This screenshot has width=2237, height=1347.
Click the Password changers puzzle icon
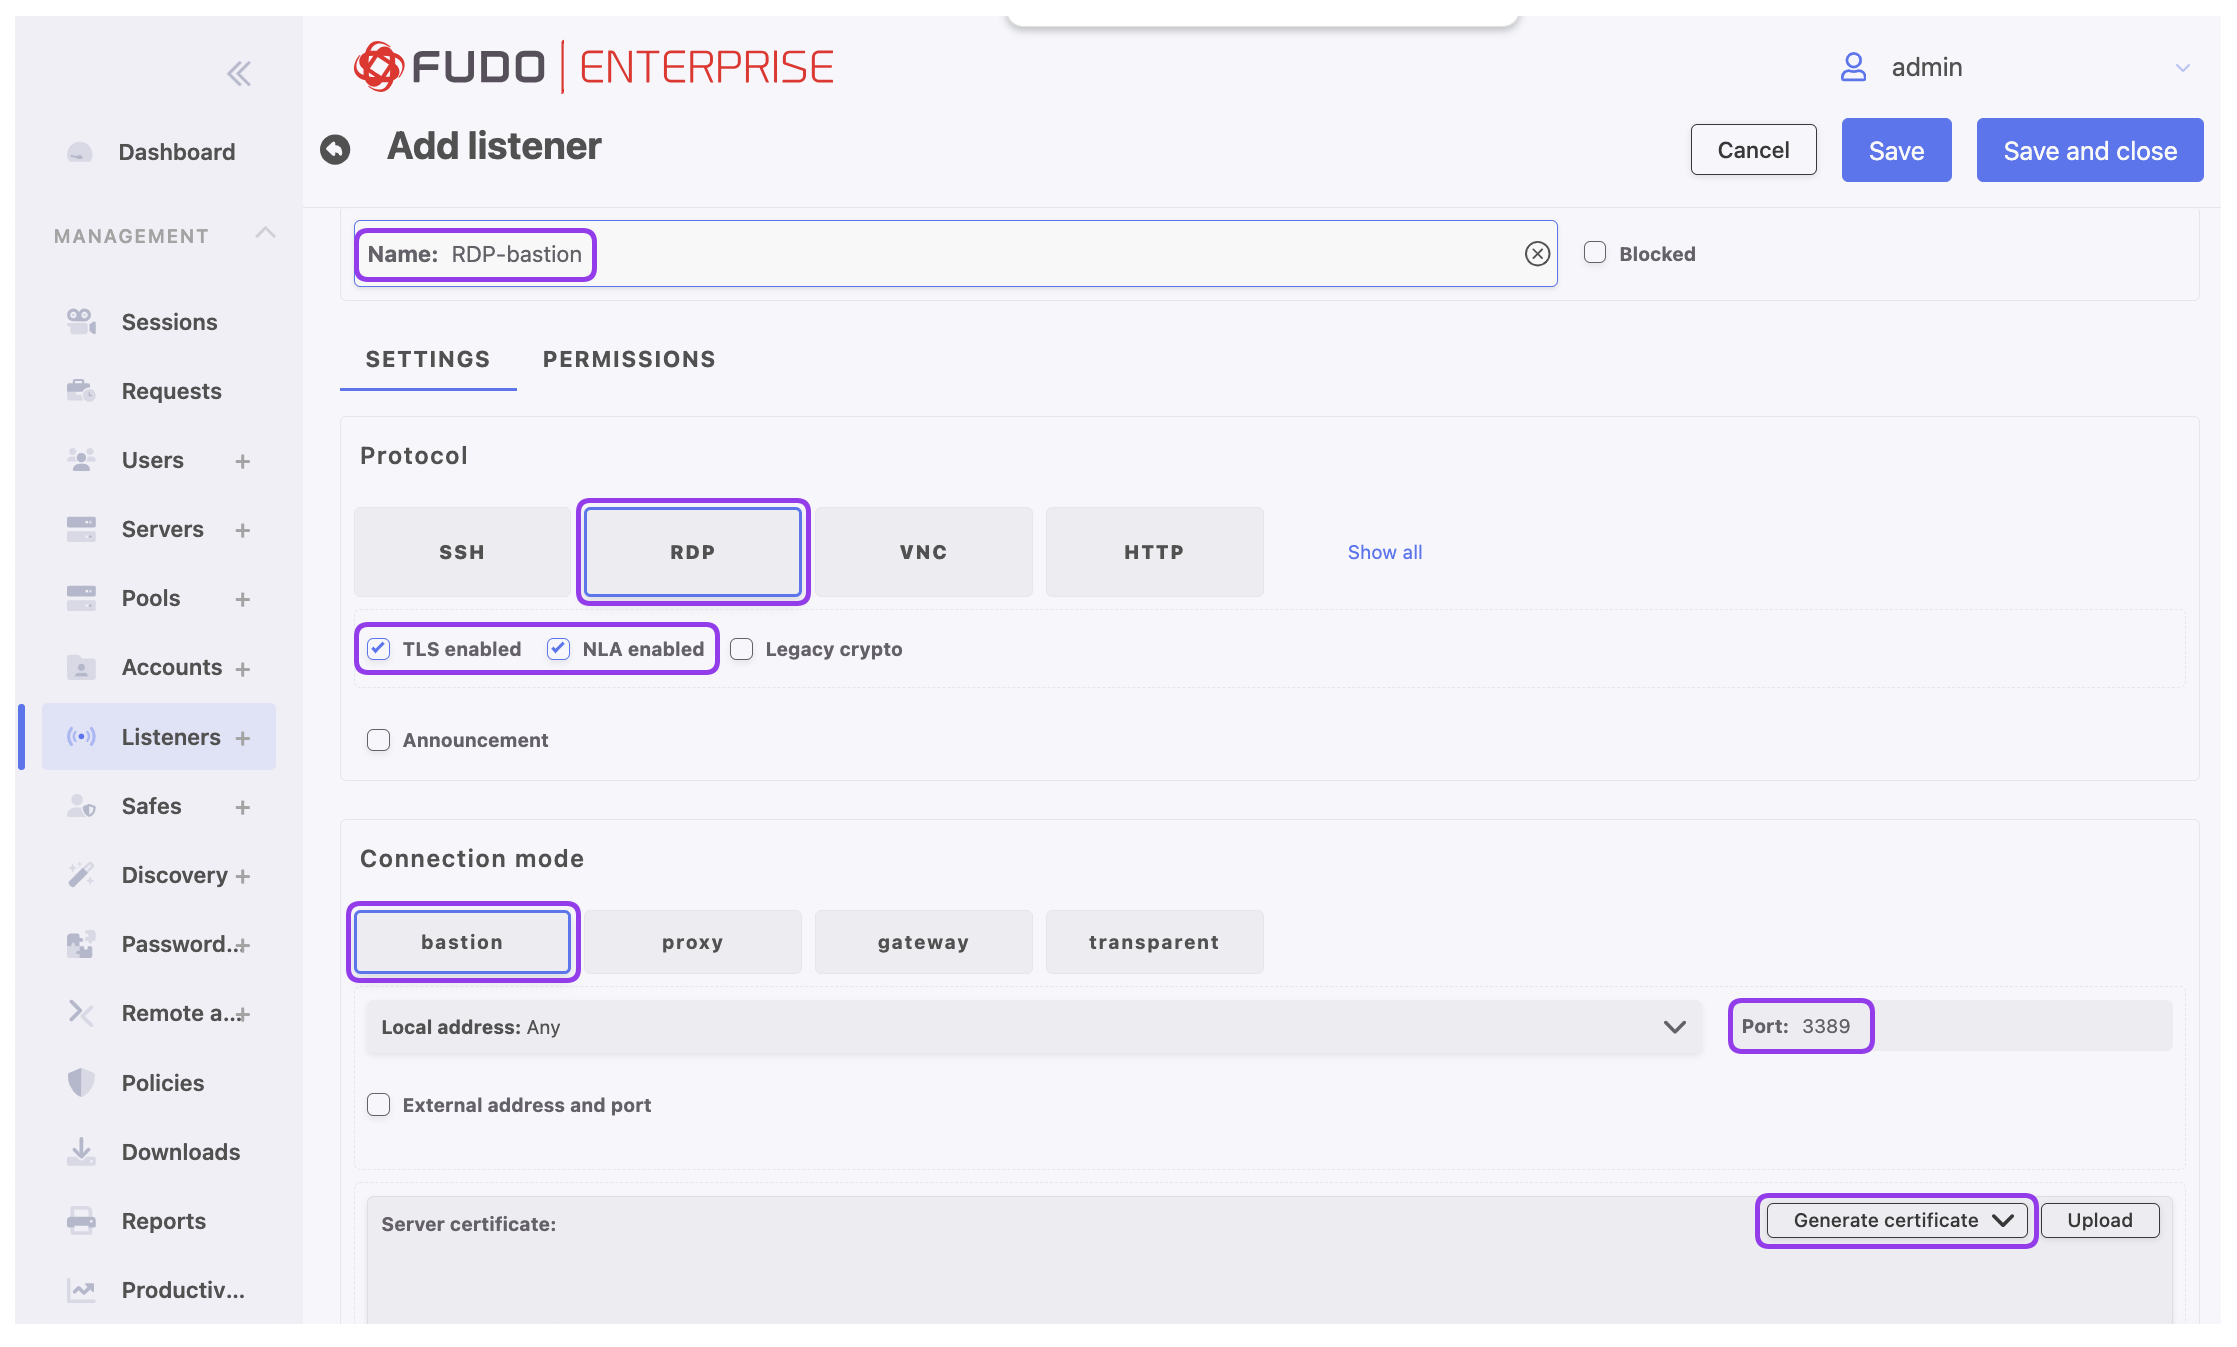81,944
